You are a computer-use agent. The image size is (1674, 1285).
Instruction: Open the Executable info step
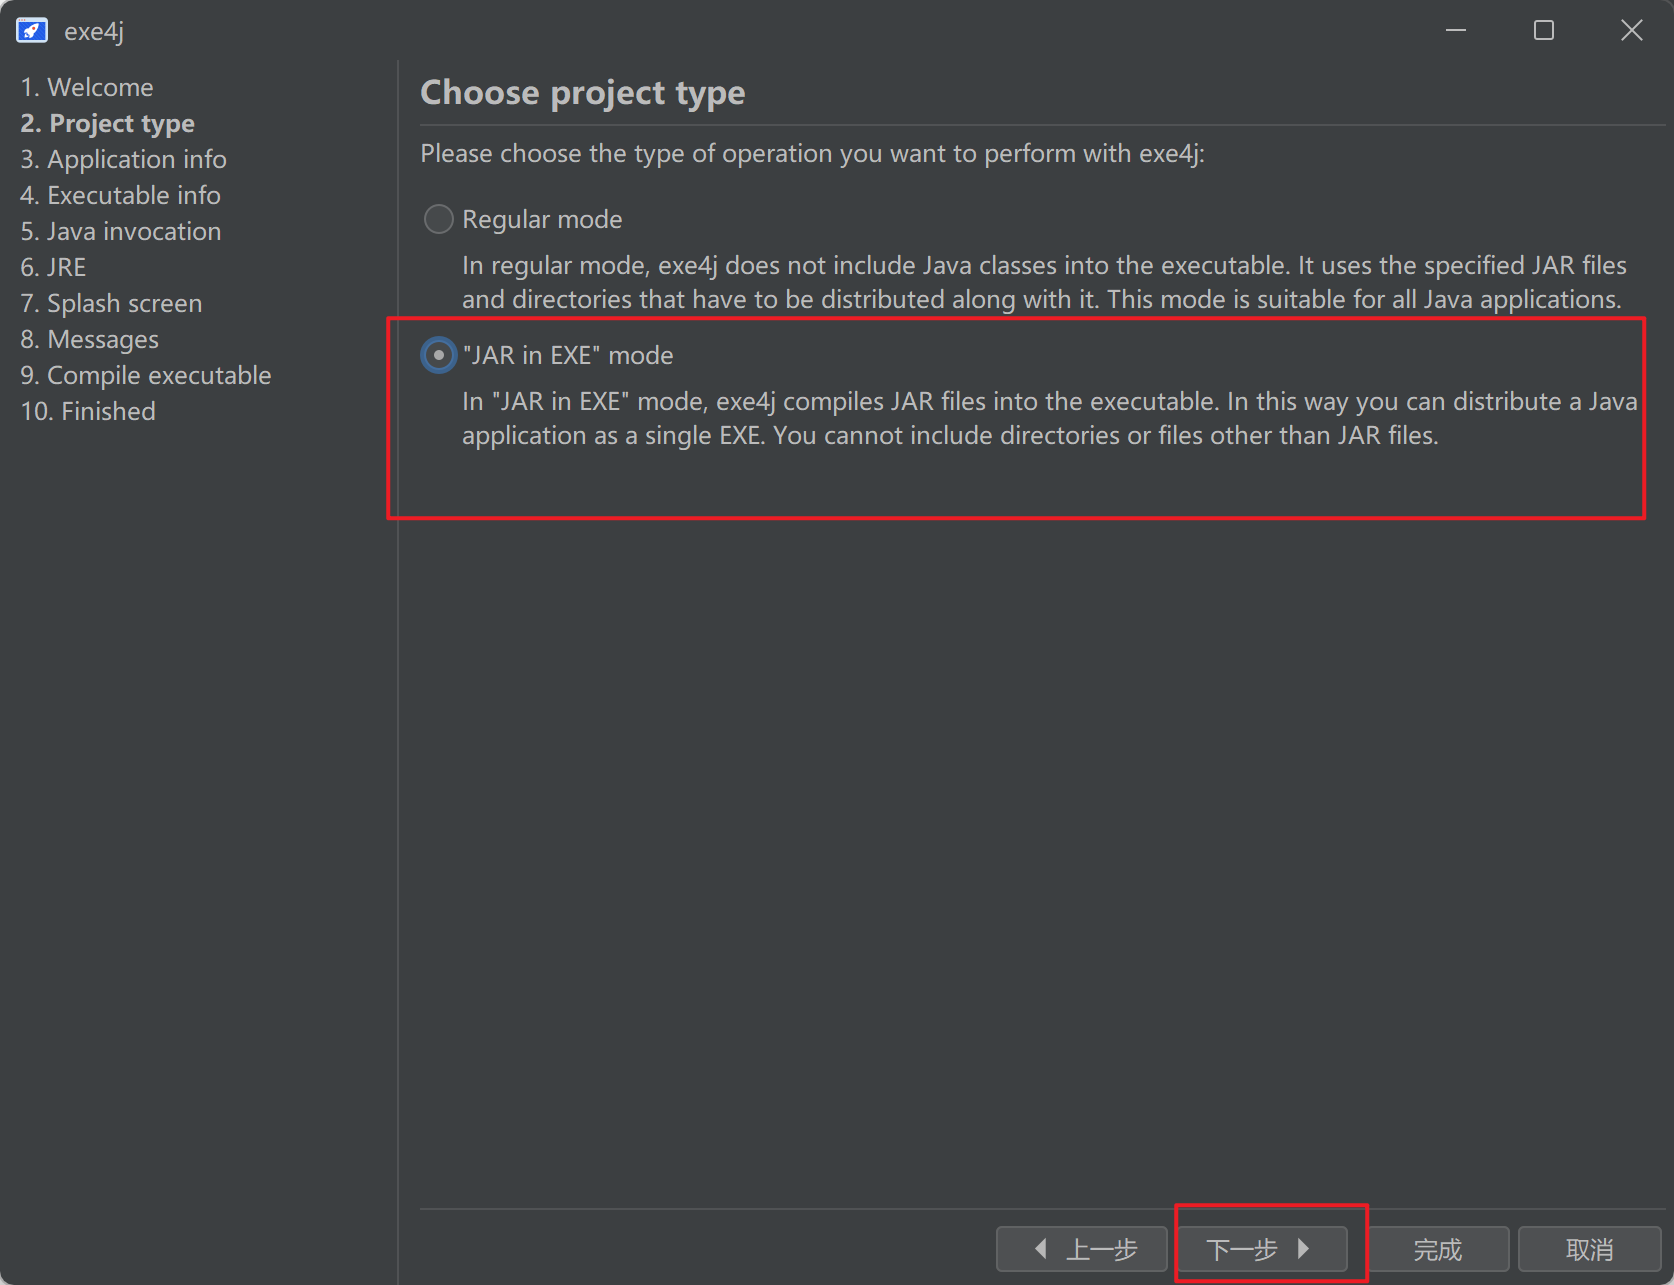120,195
